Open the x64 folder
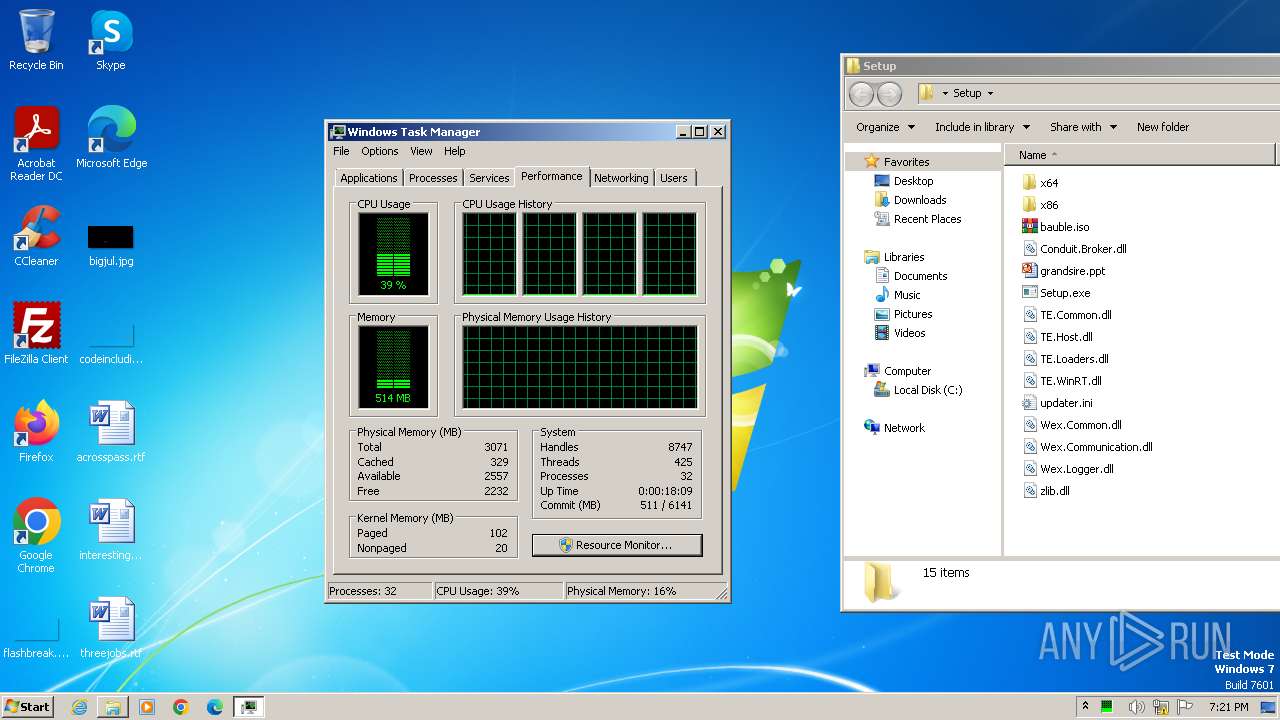Viewport: 1280px width, 720px height. tap(1040, 183)
